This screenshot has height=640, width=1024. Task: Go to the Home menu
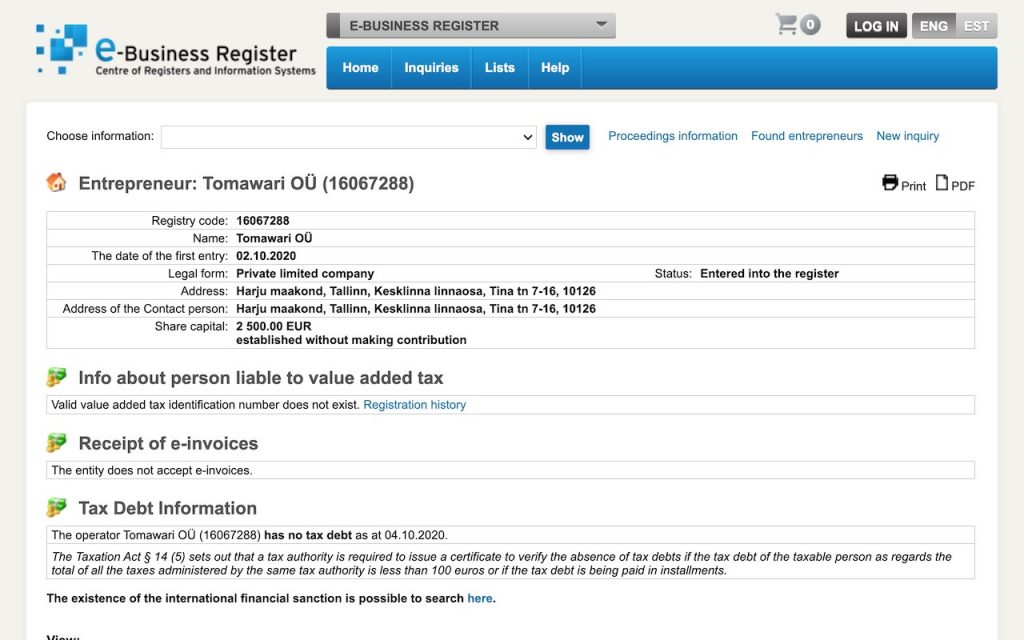pos(360,68)
